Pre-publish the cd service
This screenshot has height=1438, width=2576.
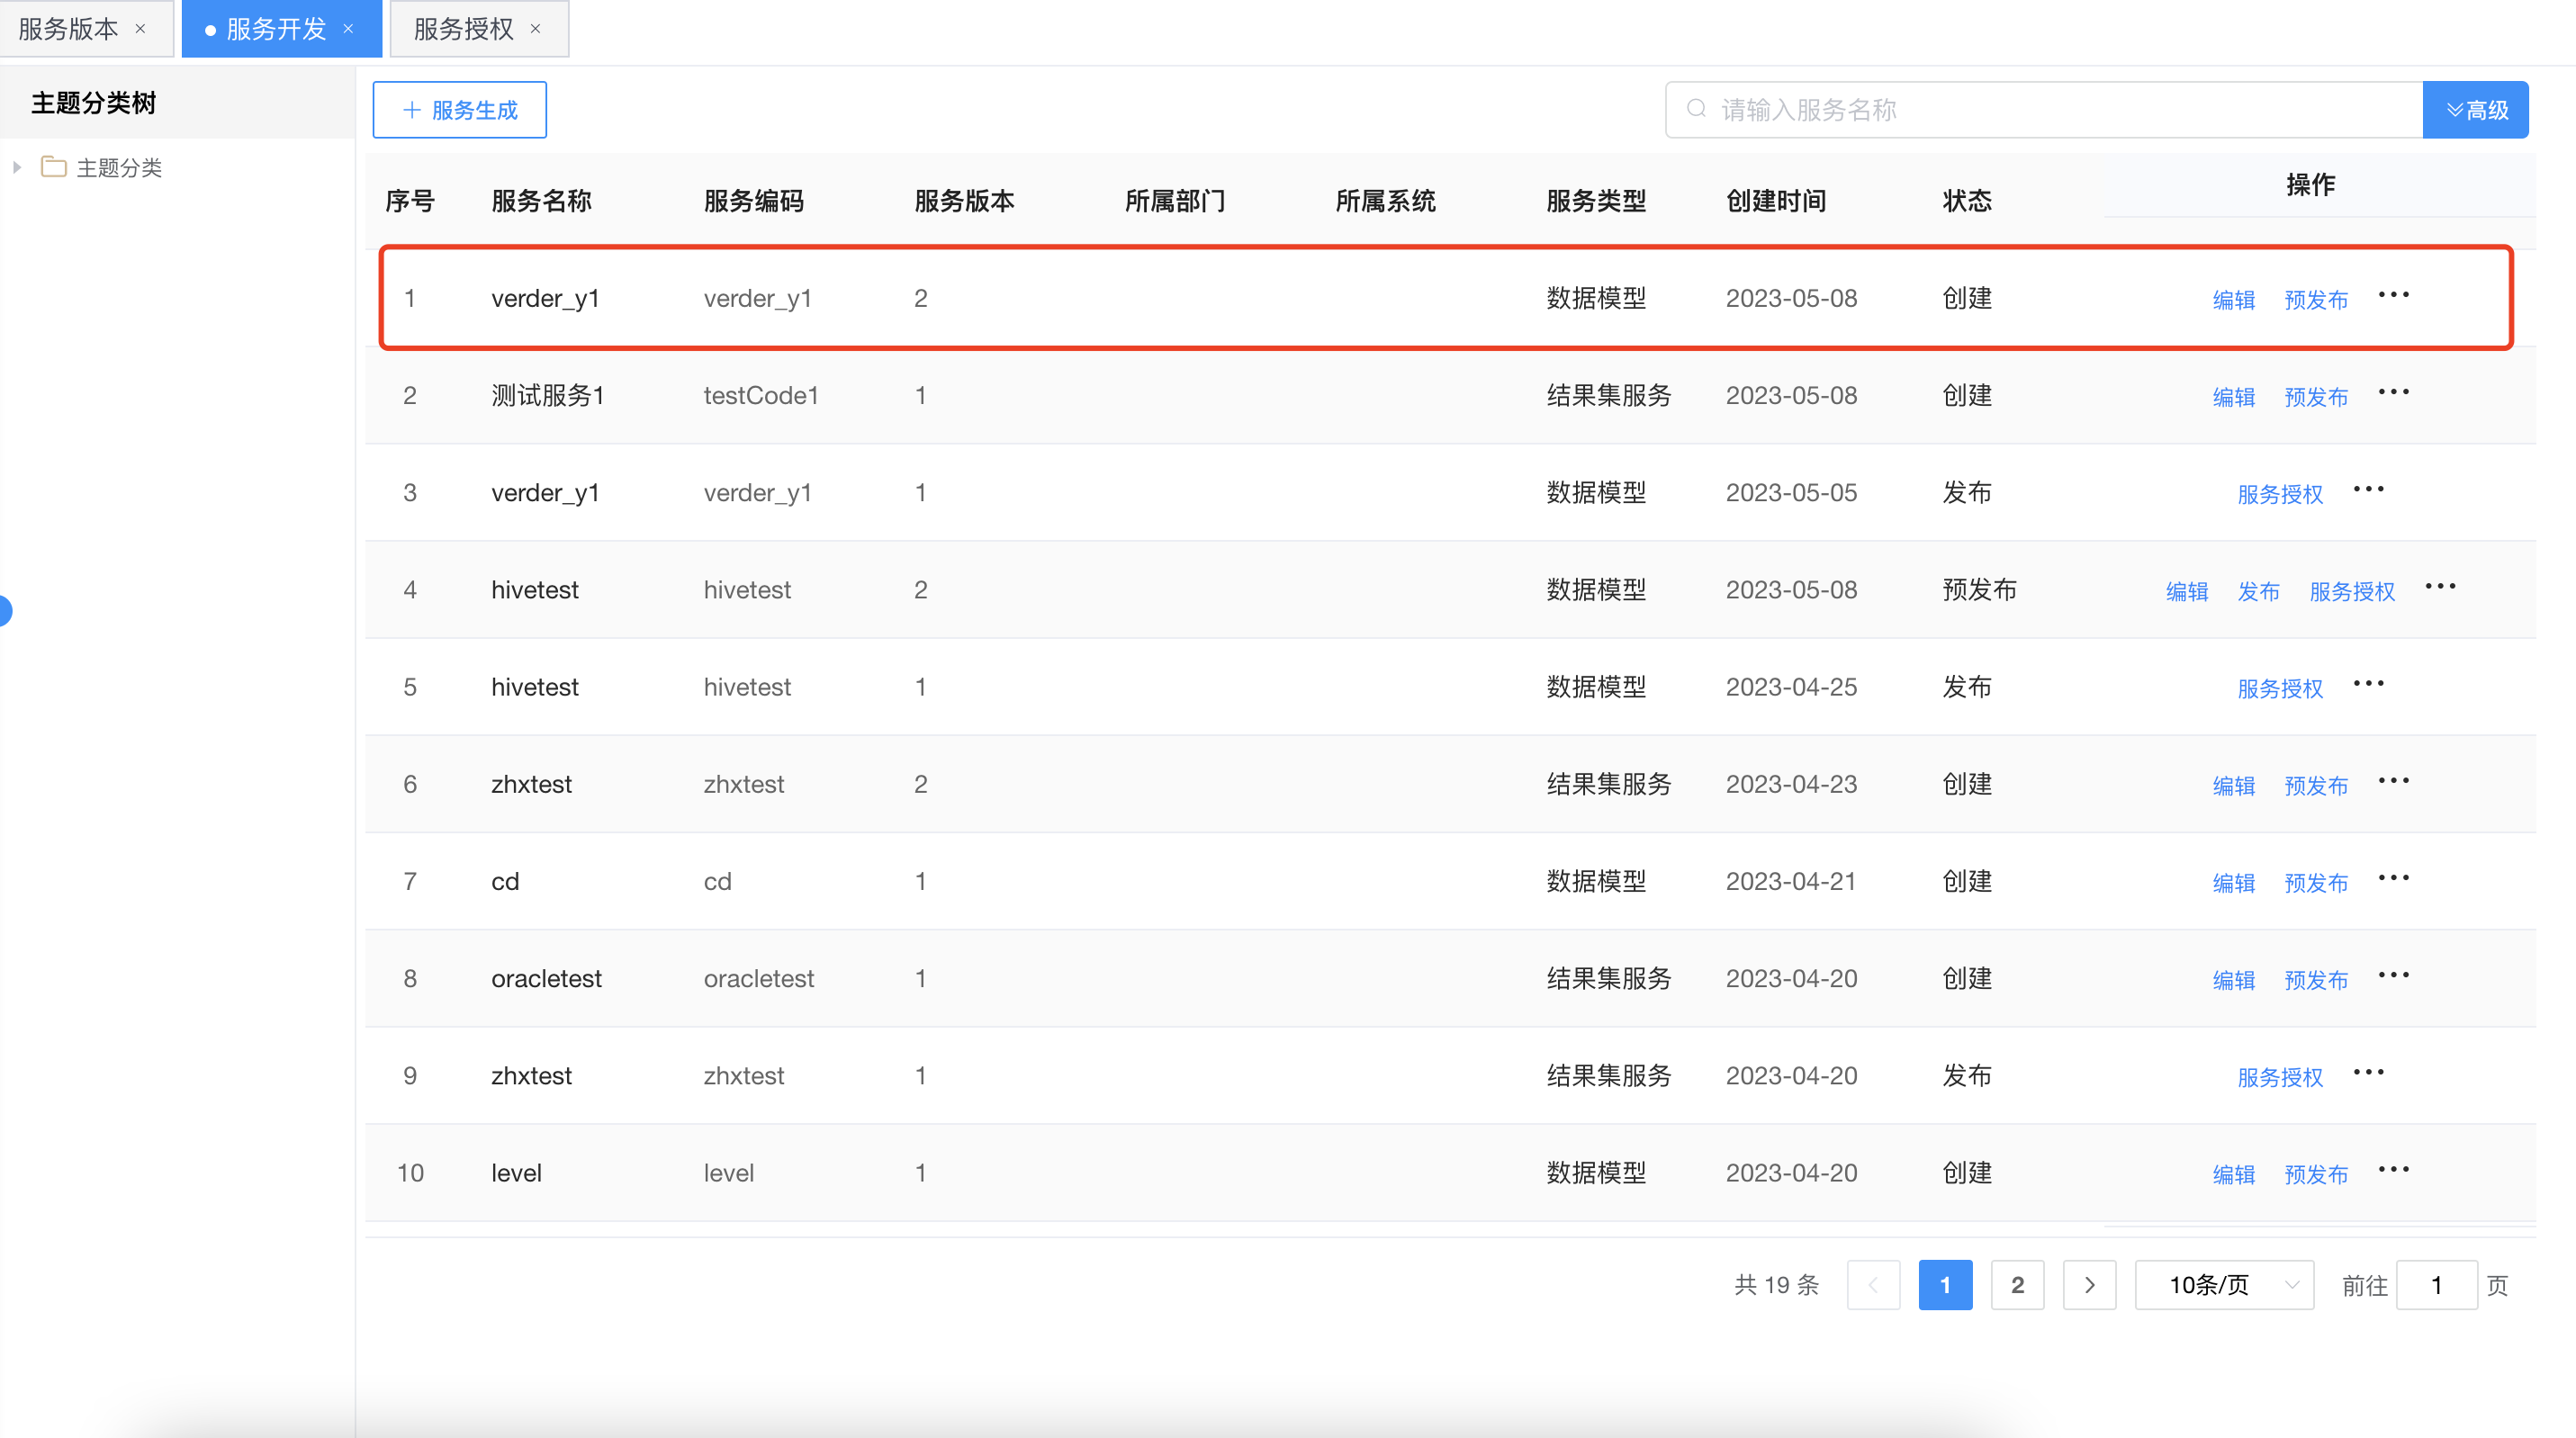[x=2316, y=882]
